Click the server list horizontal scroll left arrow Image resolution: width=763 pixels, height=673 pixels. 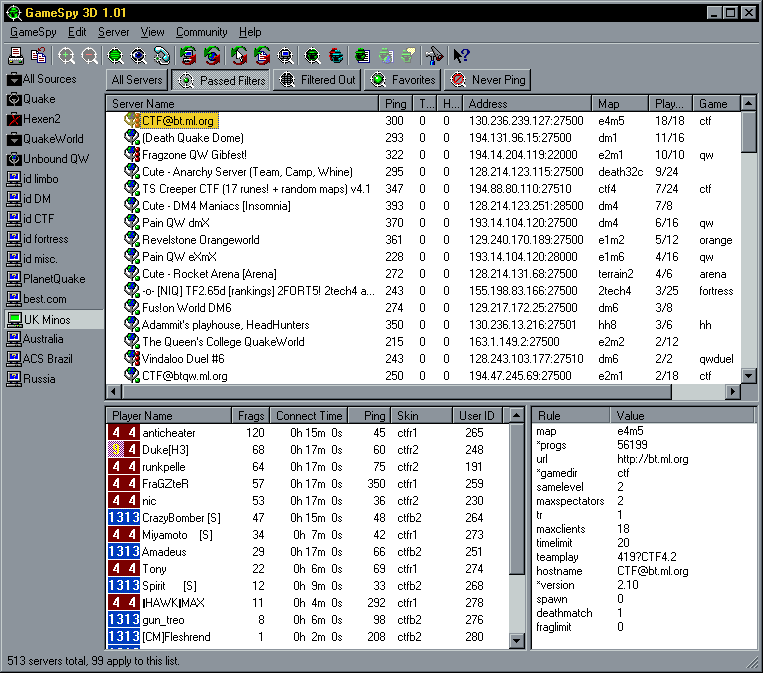click(x=114, y=392)
